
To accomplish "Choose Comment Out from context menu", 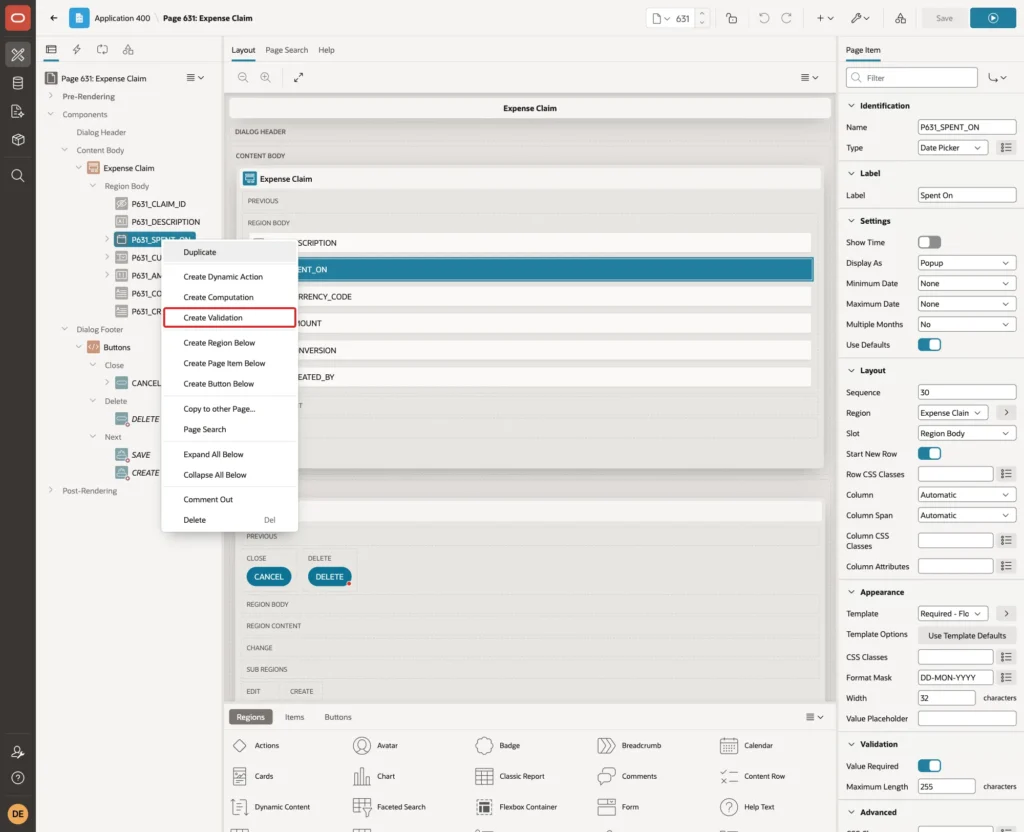I will 230,500.
